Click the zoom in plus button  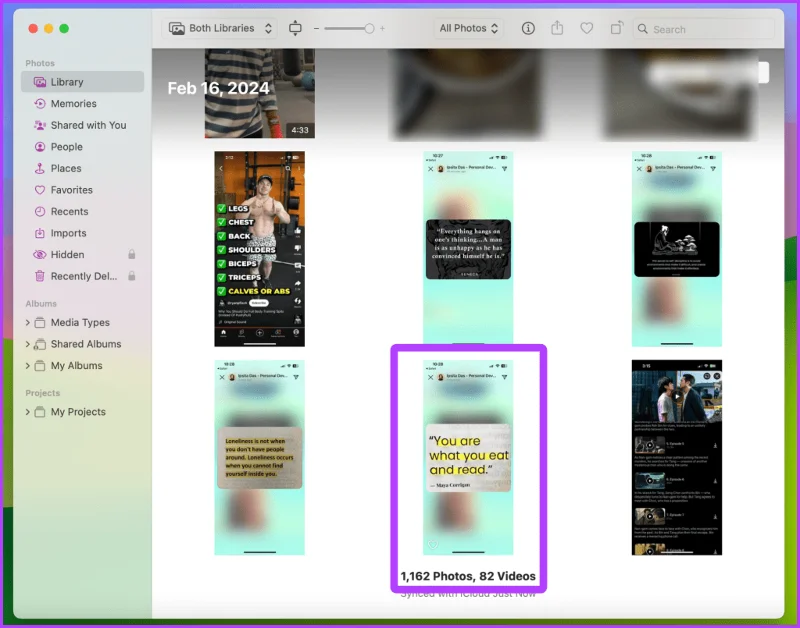[x=382, y=29]
